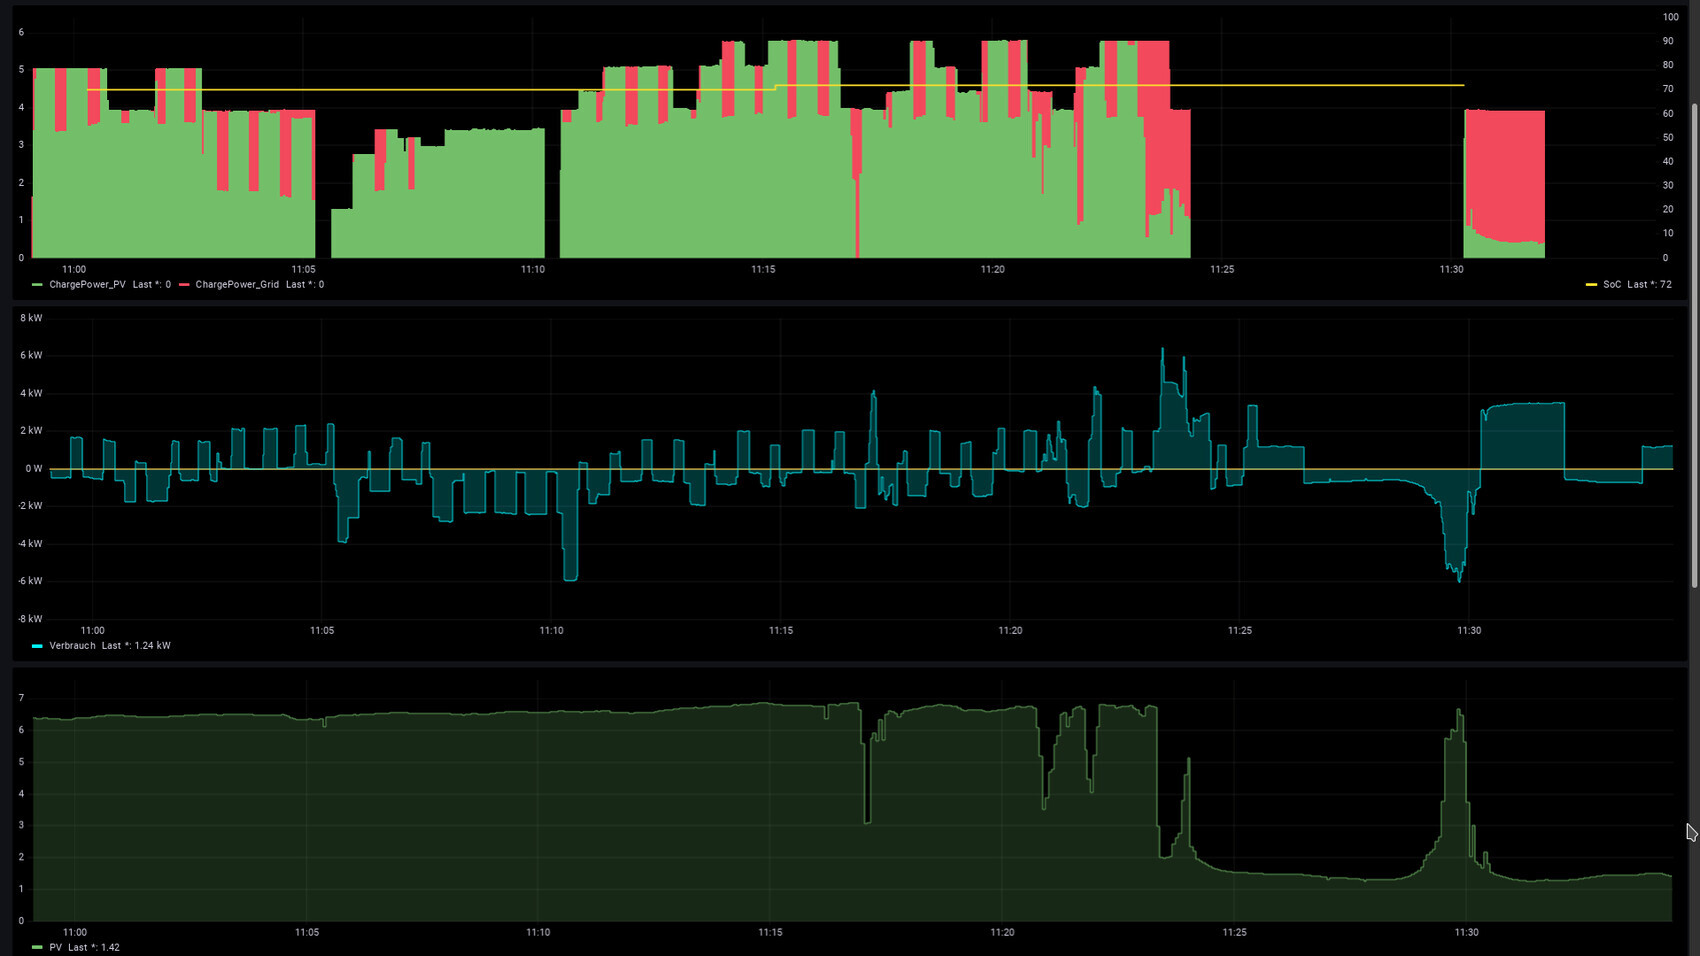Toggle the ChargePower_Grid series legend label
The image size is (1700, 956).
point(237,285)
